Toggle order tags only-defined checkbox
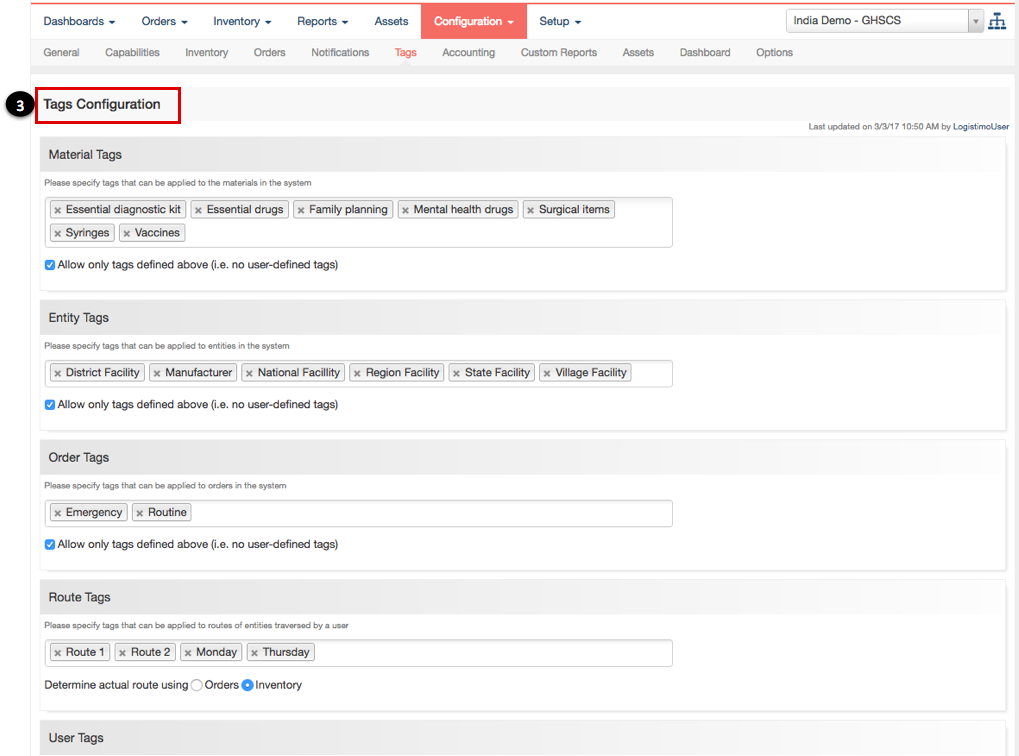This screenshot has width=1019, height=756. coord(50,544)
